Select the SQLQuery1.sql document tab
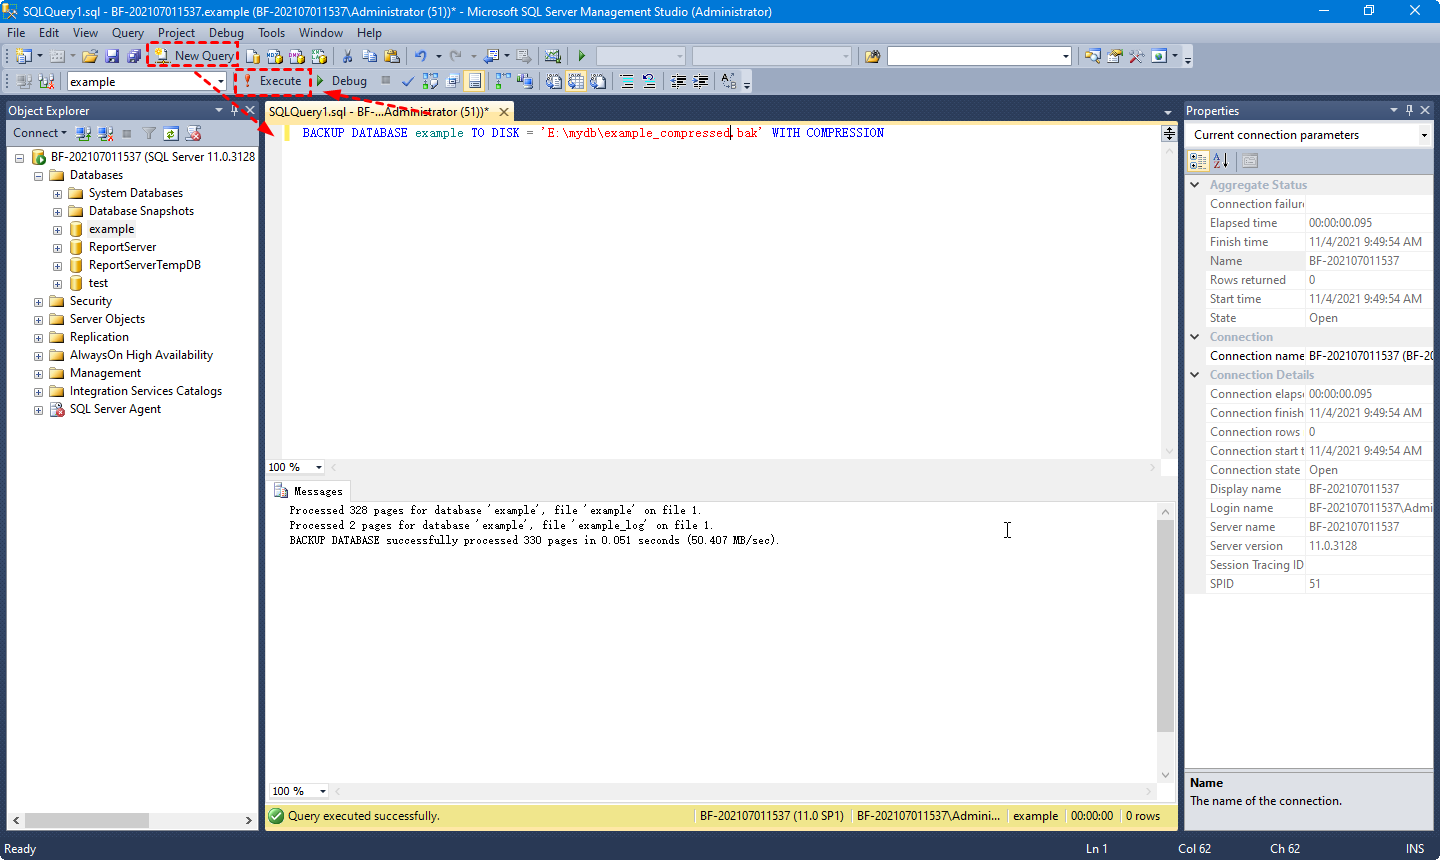Image resolution: width=1440 pixels, height=860 pixels. point(378,112)
